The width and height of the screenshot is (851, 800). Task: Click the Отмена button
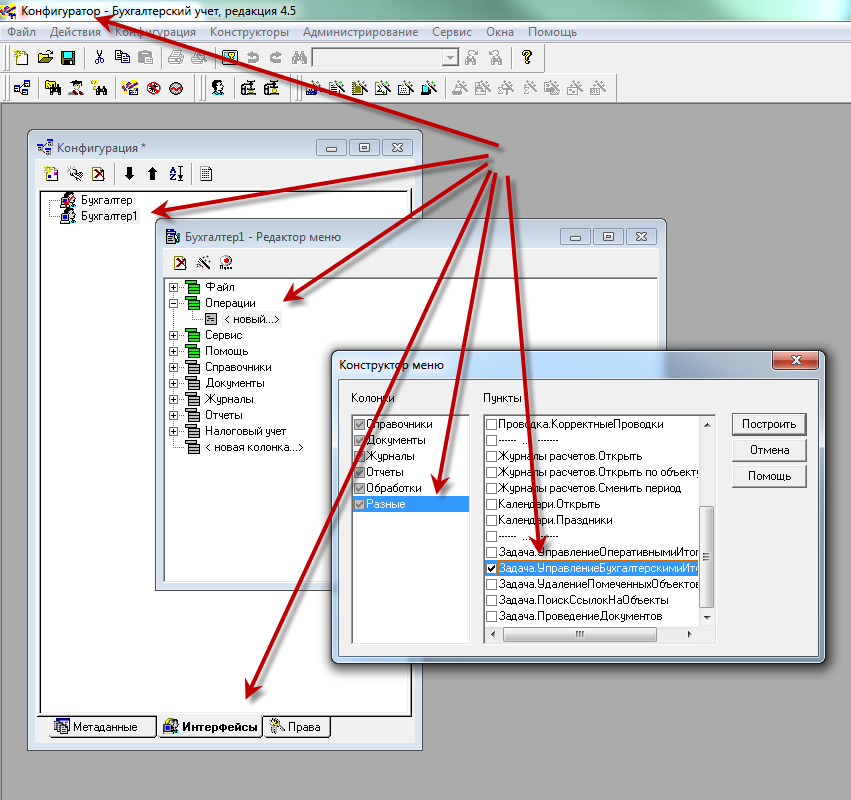click(x=769, y=450)
